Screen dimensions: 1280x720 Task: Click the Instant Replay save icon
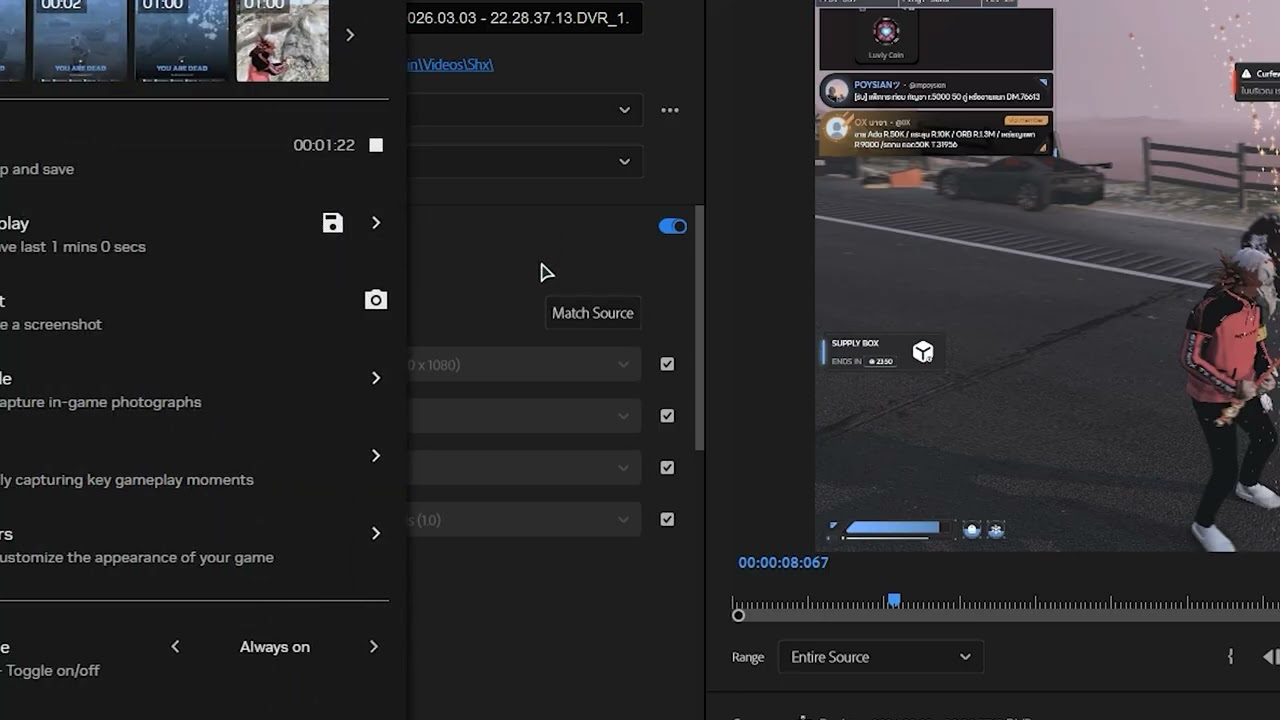click(333, 223)
